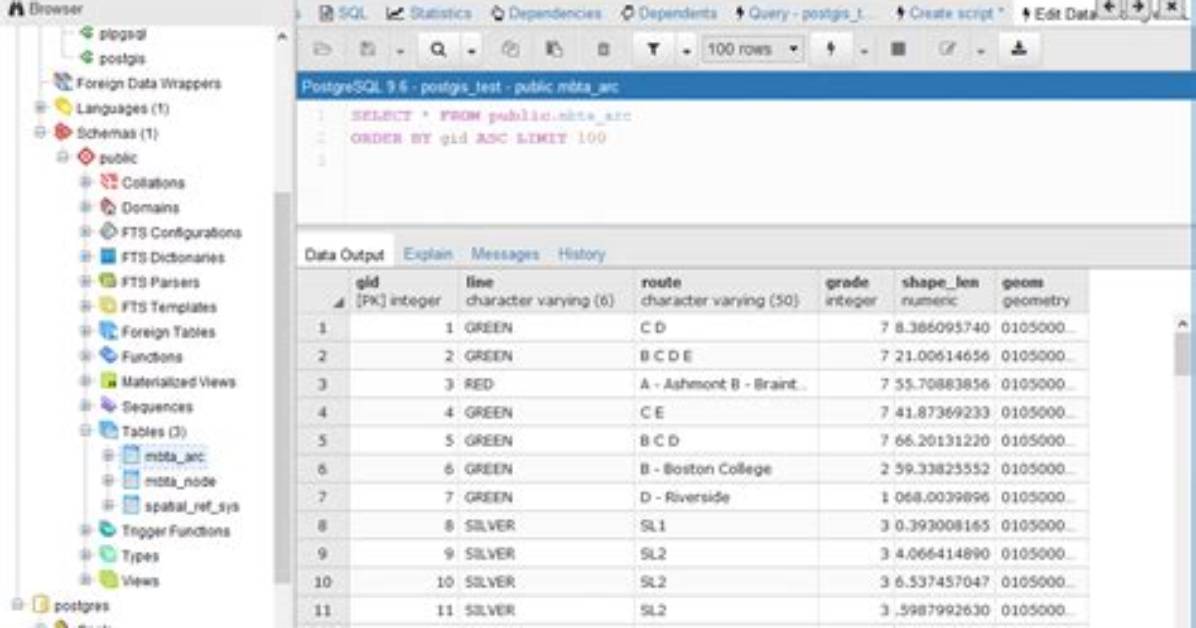Viewport: 1196px width, 628px height.
Task: Click the mbta_node table icon
Action: [132, 481]
